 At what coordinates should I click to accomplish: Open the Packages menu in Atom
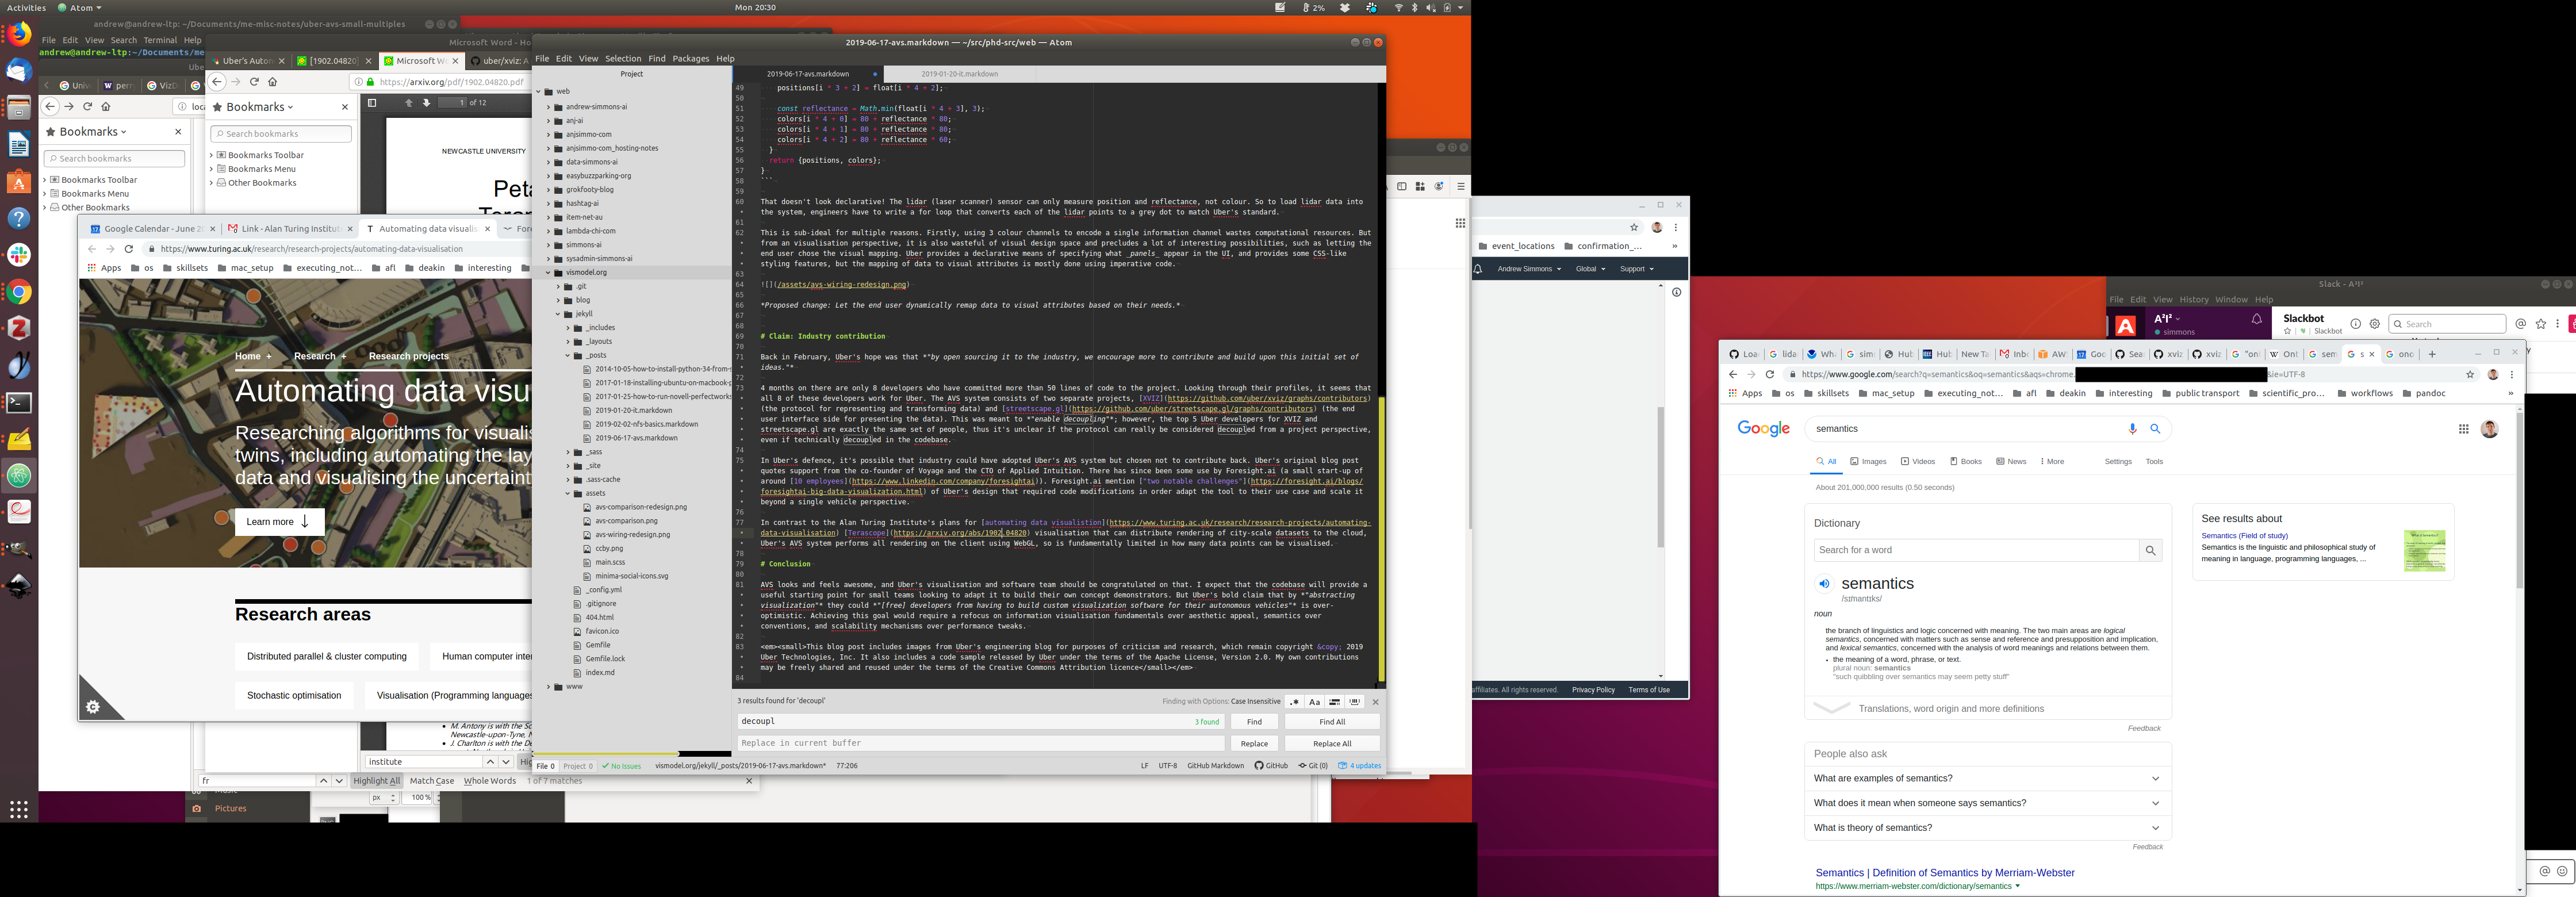[690, 59]
